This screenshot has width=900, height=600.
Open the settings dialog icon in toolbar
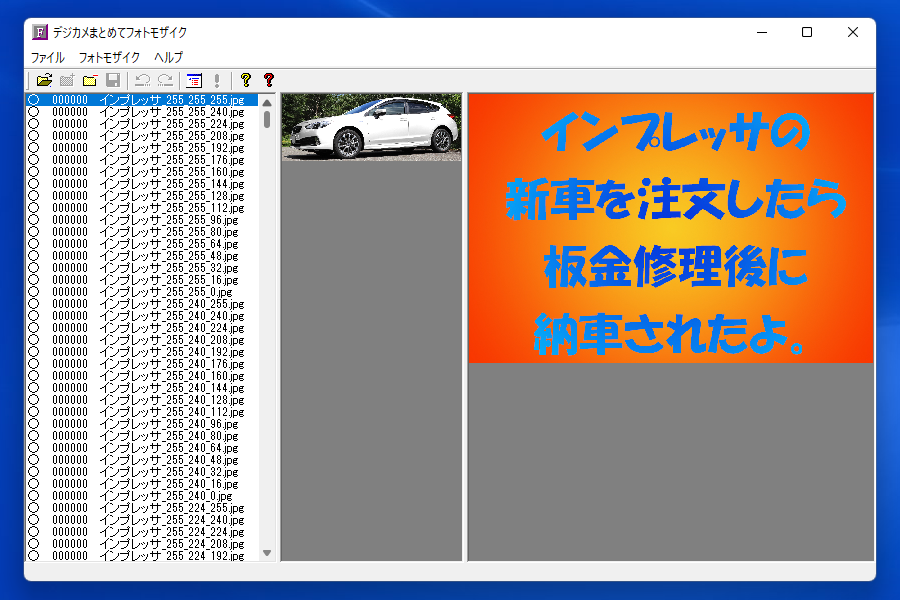195,80
